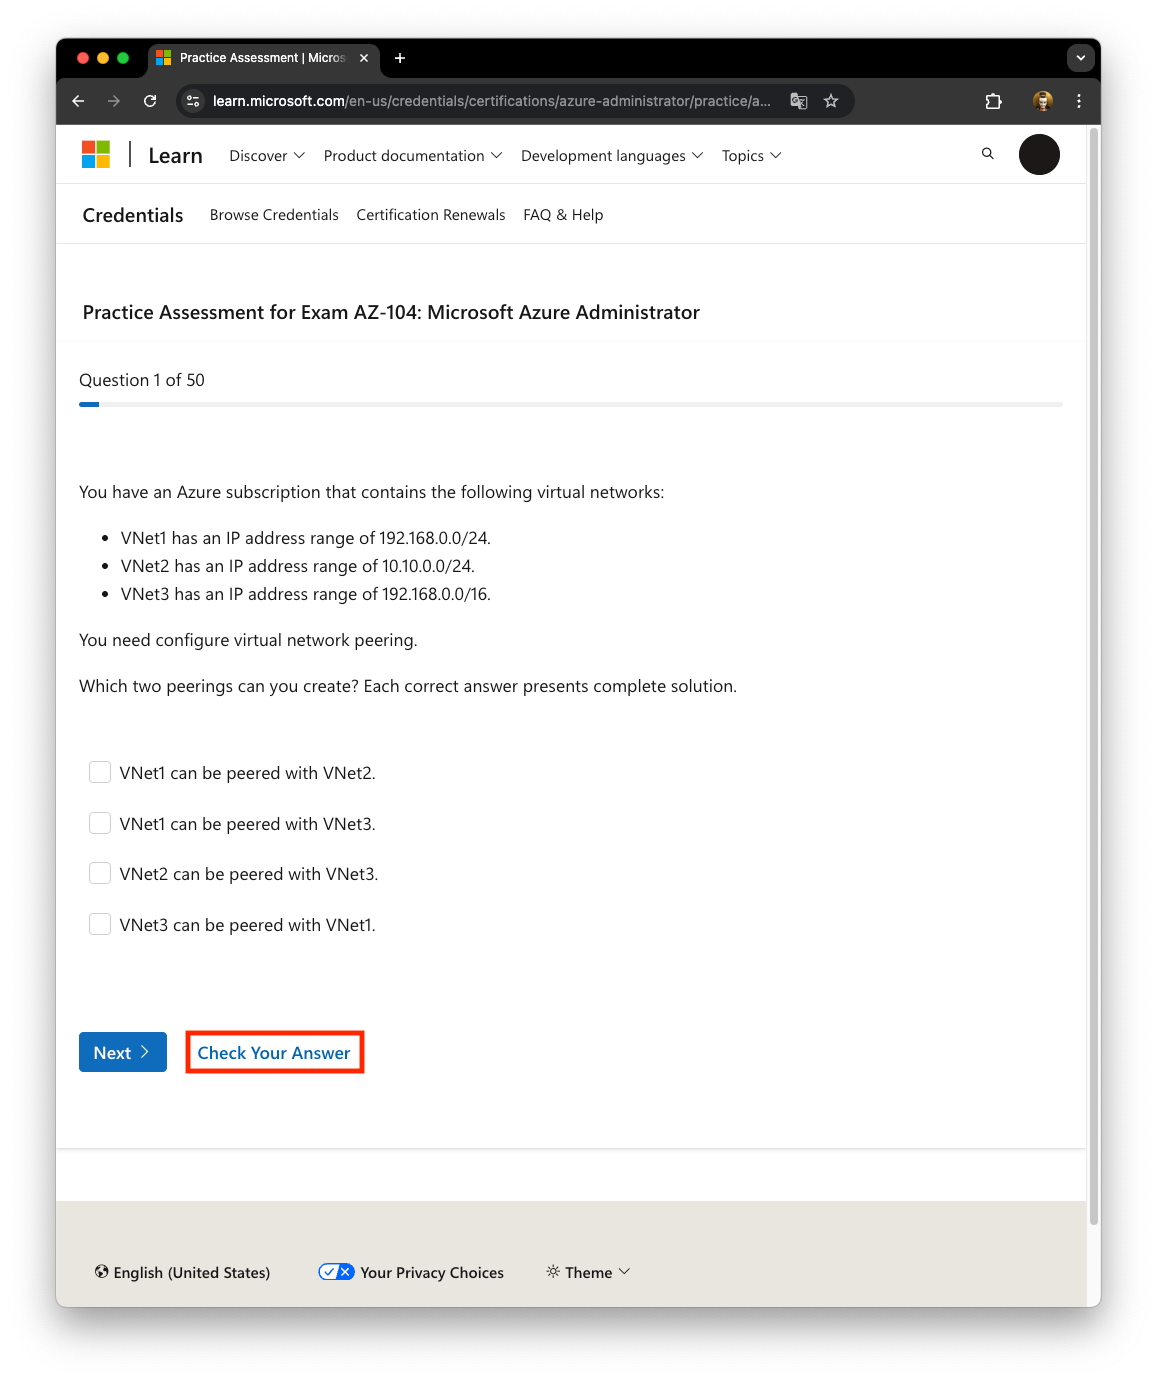Open Your Privacy Choices link

(x=432, y=1272)
